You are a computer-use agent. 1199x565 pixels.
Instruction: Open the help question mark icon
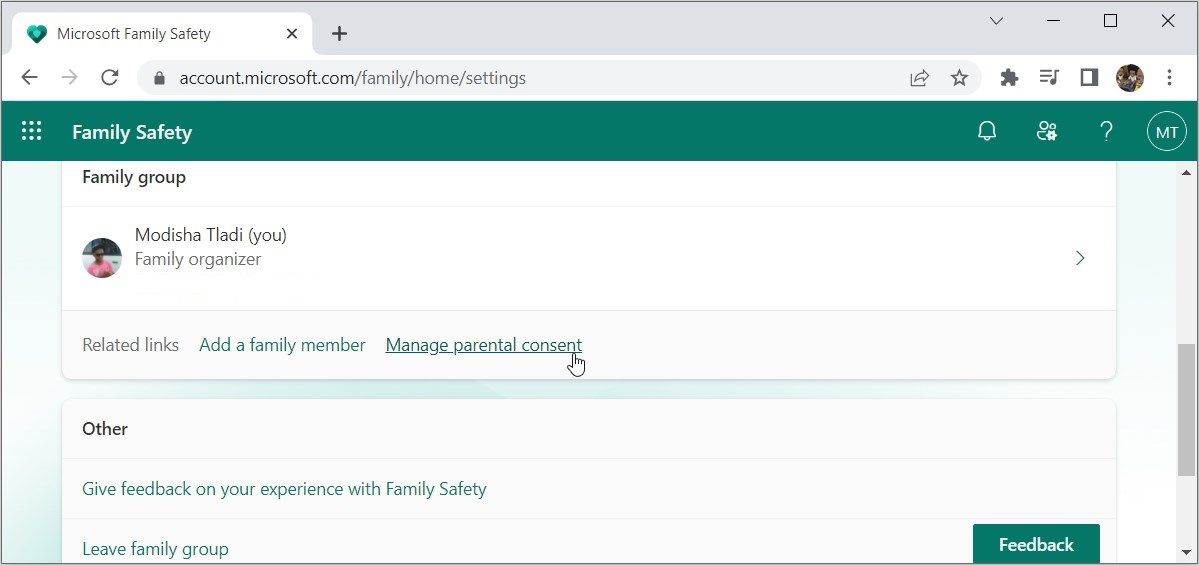click(x=1106, y=132)
